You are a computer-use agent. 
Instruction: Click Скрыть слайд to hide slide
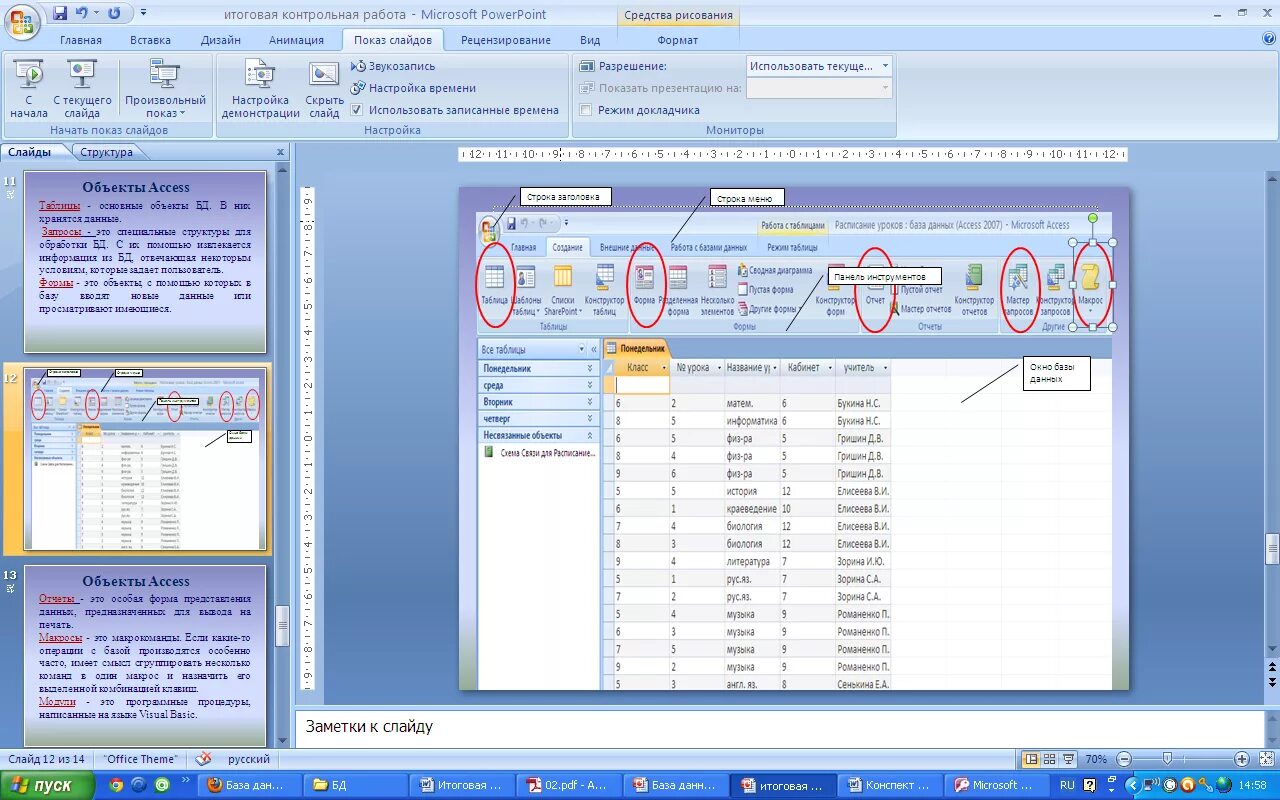pos(324,89)
